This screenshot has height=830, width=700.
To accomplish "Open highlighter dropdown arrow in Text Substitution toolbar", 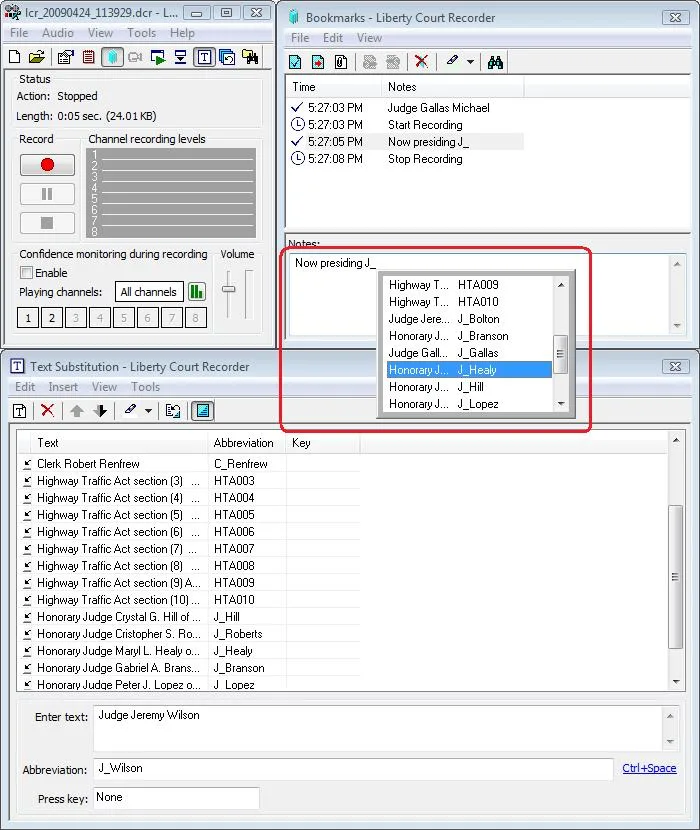I will click(x=148, y=411).
